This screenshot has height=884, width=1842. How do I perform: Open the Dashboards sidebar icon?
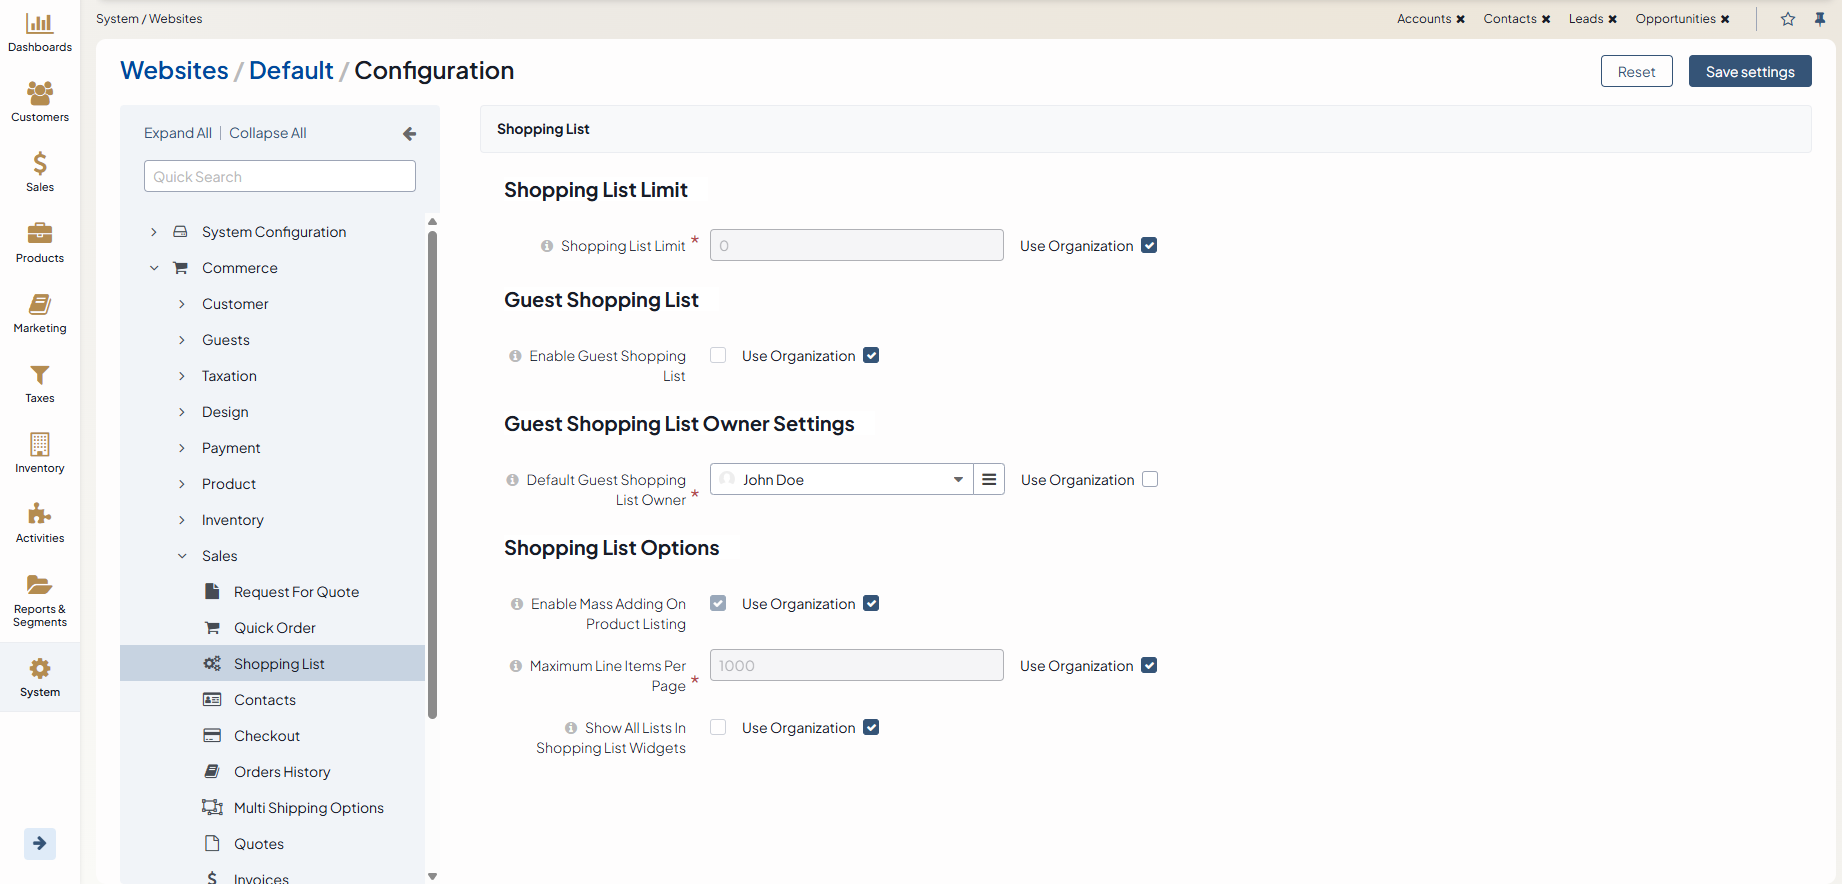click(x=40, y=24)
